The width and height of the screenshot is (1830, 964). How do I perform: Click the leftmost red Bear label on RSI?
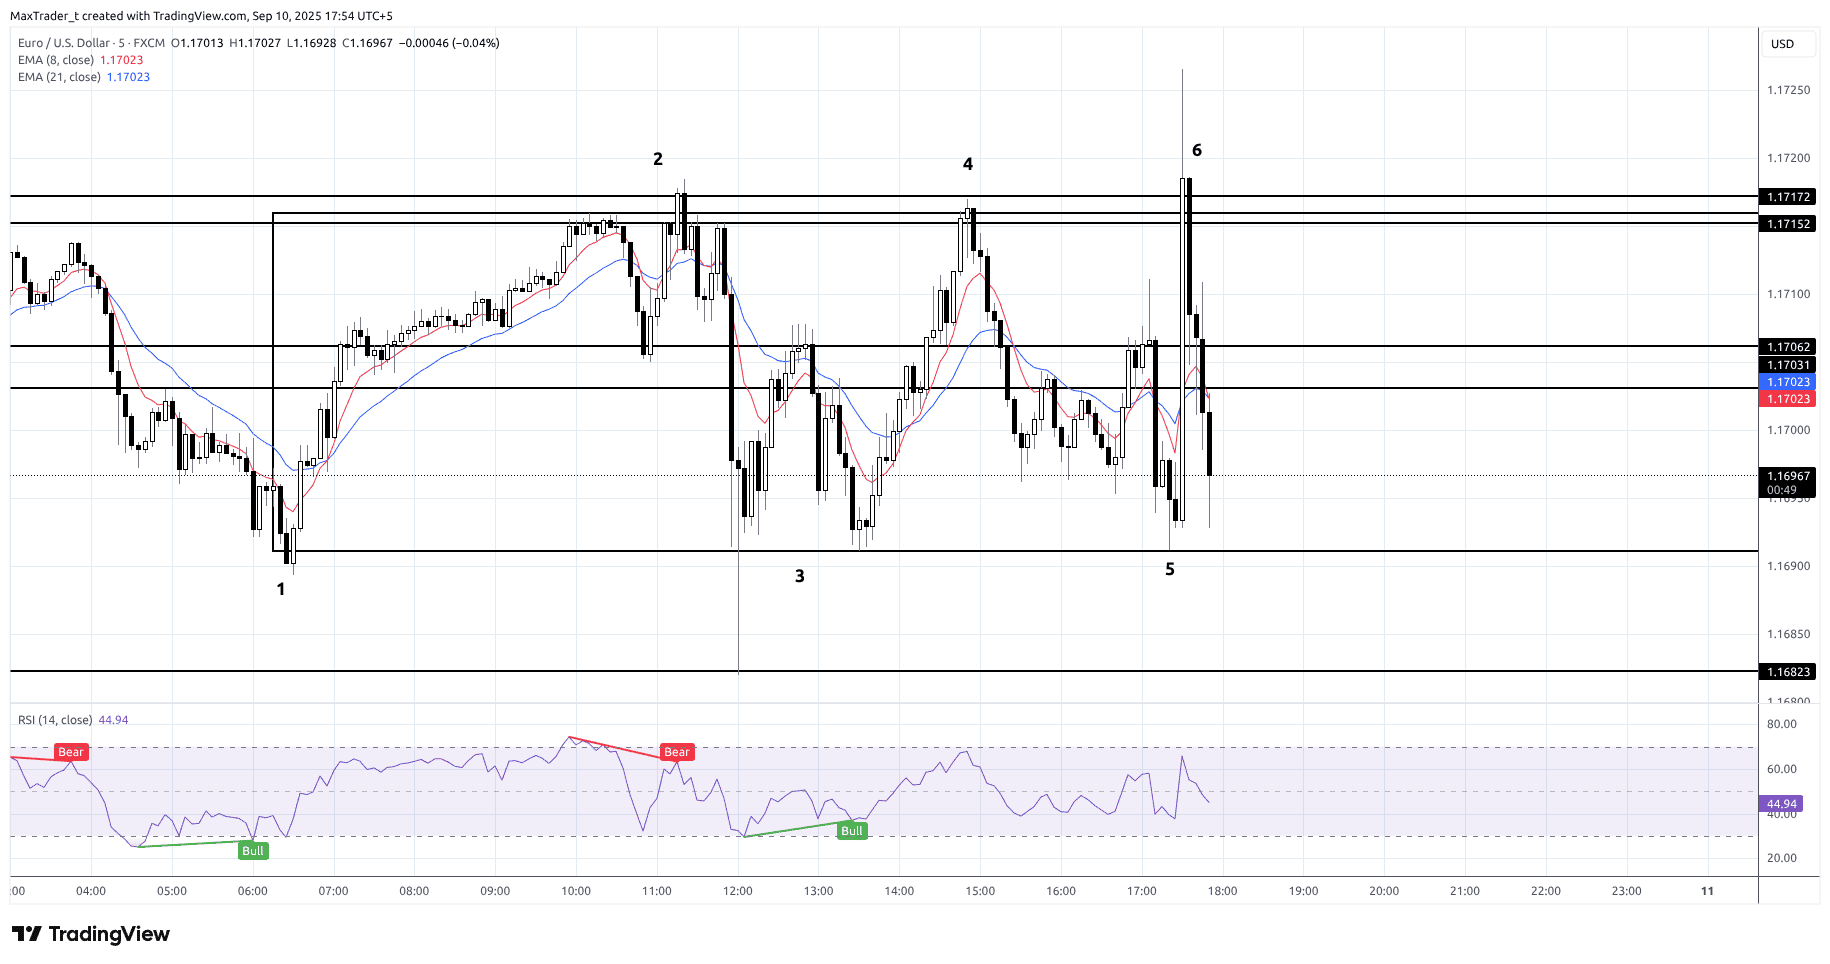tap(71, 752)
